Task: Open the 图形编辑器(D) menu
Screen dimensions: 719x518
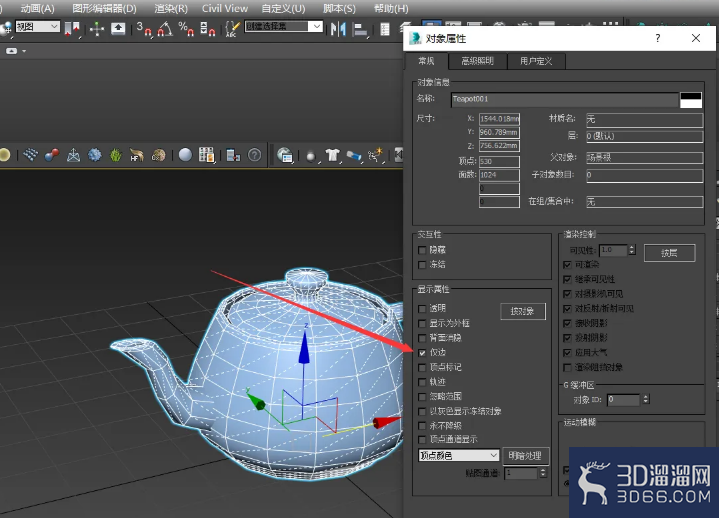Action: click(x=105, y=9)
